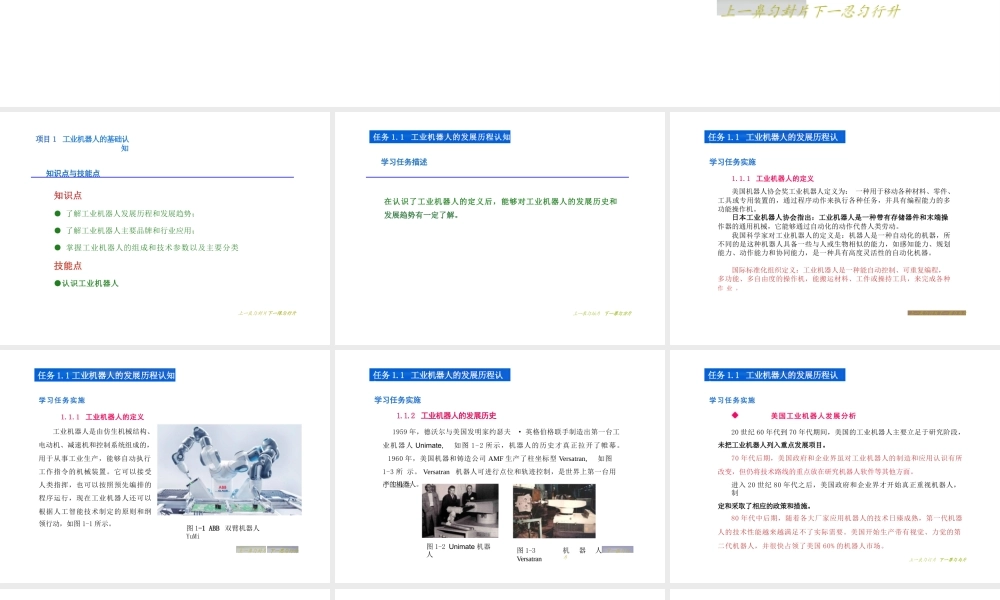1000x600 pixels.
Task: Click the bold line 定和采取了相应的政策和措施
Action: [764, 506]
